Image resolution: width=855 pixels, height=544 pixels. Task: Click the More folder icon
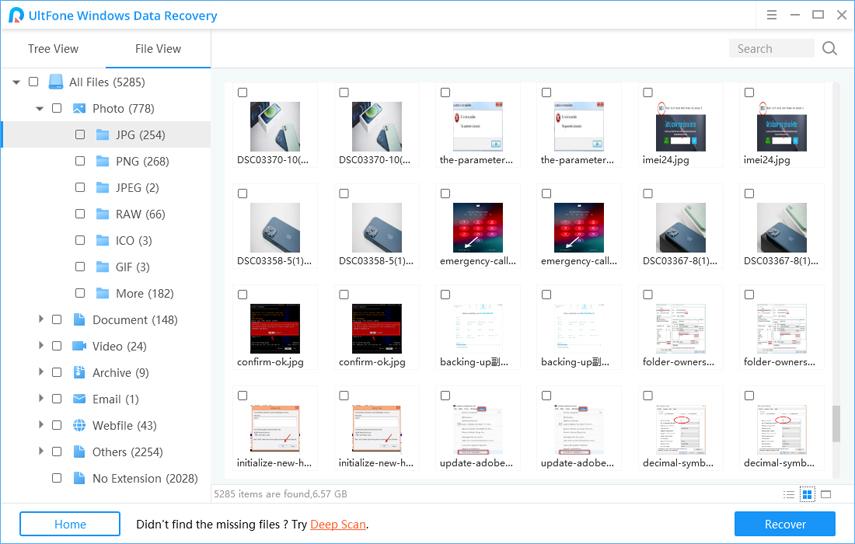[x=103, y=293]
